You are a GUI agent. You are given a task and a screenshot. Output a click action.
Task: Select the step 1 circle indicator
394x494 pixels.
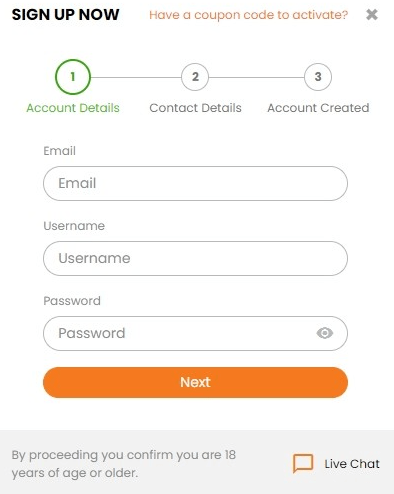[73, 77]
